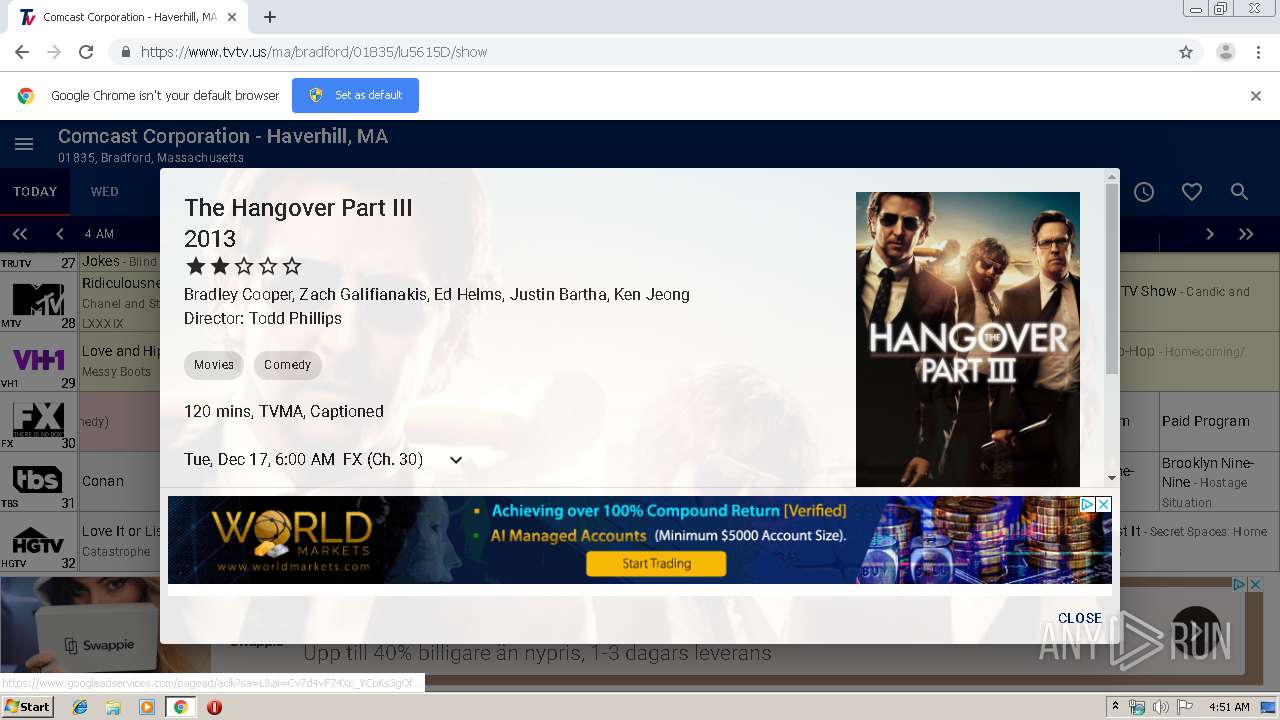The height and width of the screenshot is (720, 1280).
Task: Close the Swappie bottom ad
Action: coord(1255,585)
